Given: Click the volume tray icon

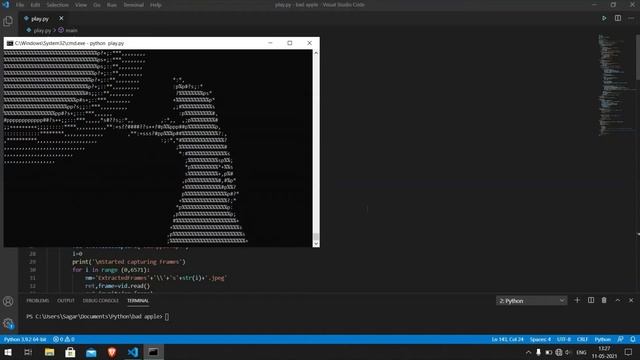Looking at the screenshot, I should [x=568, y=353].
